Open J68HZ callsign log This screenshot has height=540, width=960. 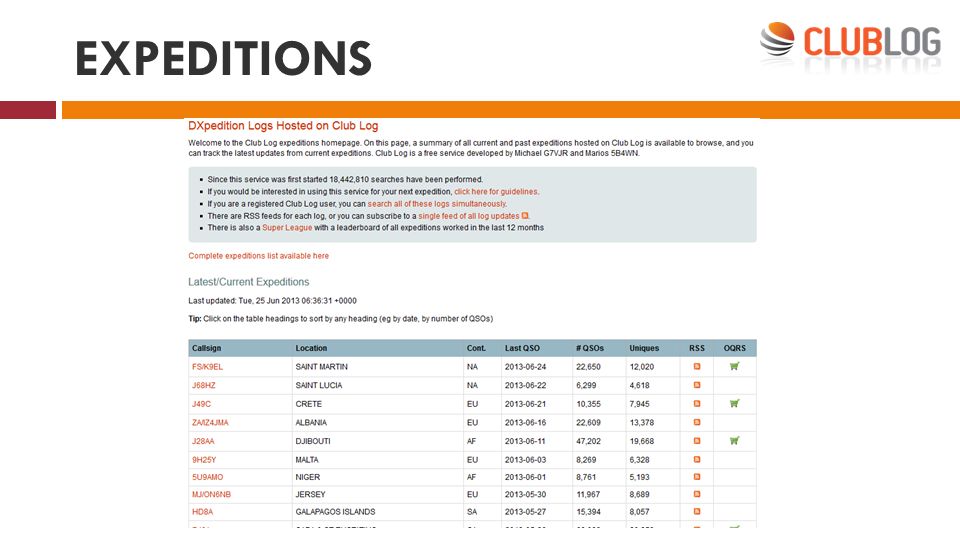(204, 385)
